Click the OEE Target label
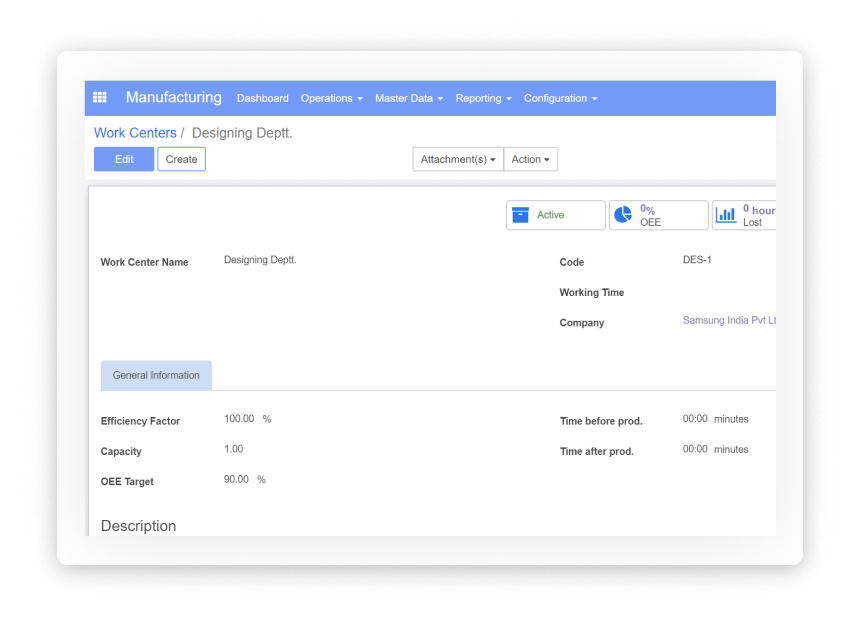Image resolution: width=856 pixels, height=620 pixels. pyautogui.click(x=127, y=481)
